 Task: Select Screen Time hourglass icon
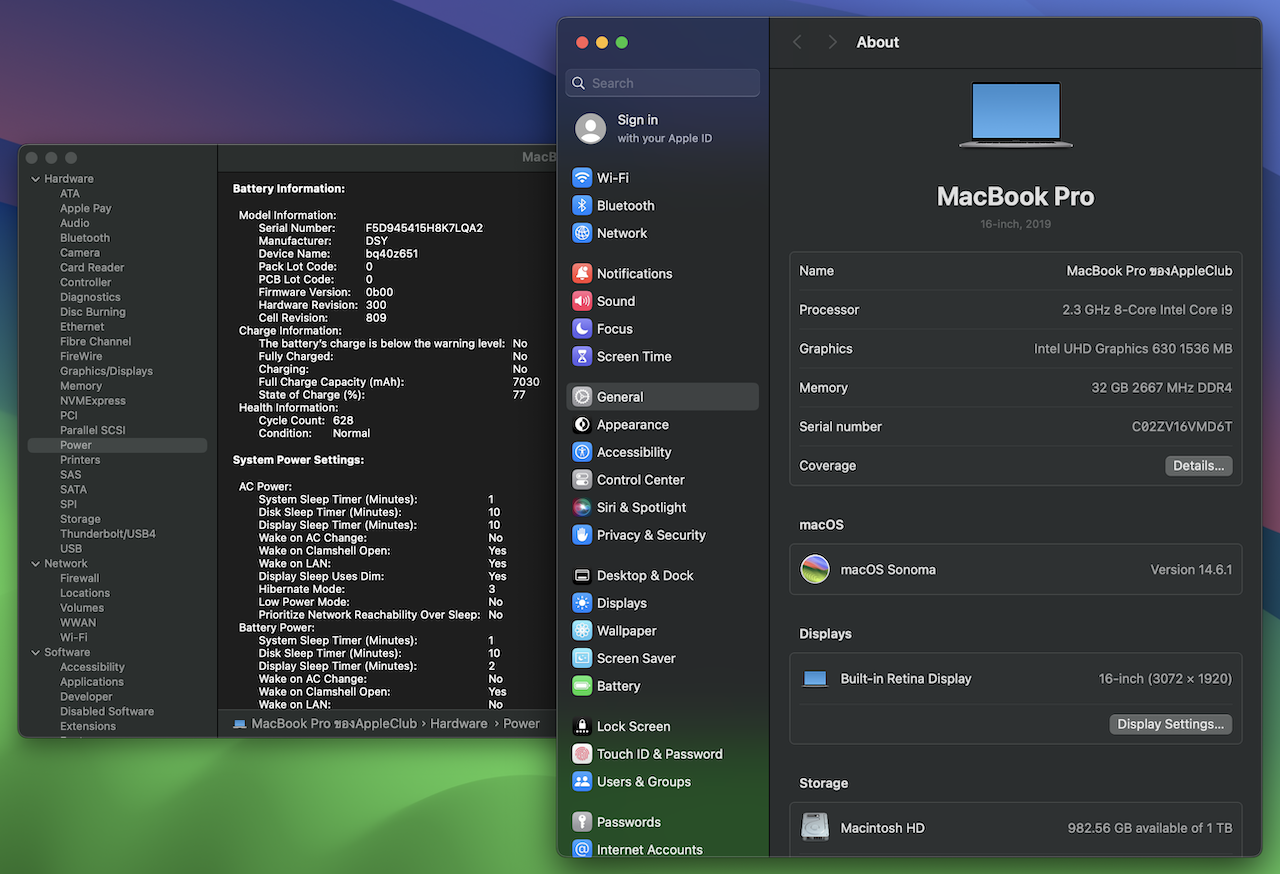(x=582, y=356)
